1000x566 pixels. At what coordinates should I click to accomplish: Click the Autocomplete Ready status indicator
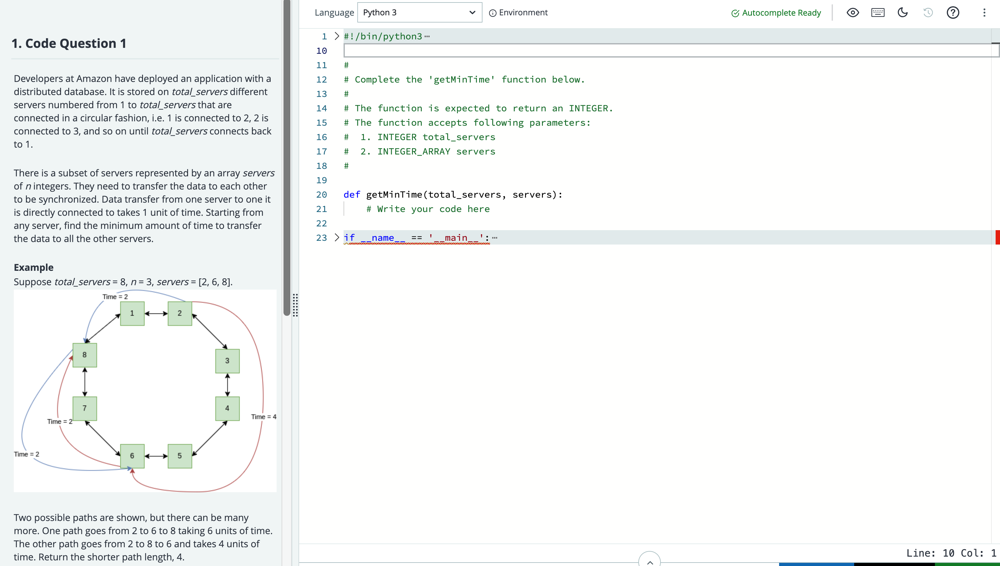coord(776,13)
